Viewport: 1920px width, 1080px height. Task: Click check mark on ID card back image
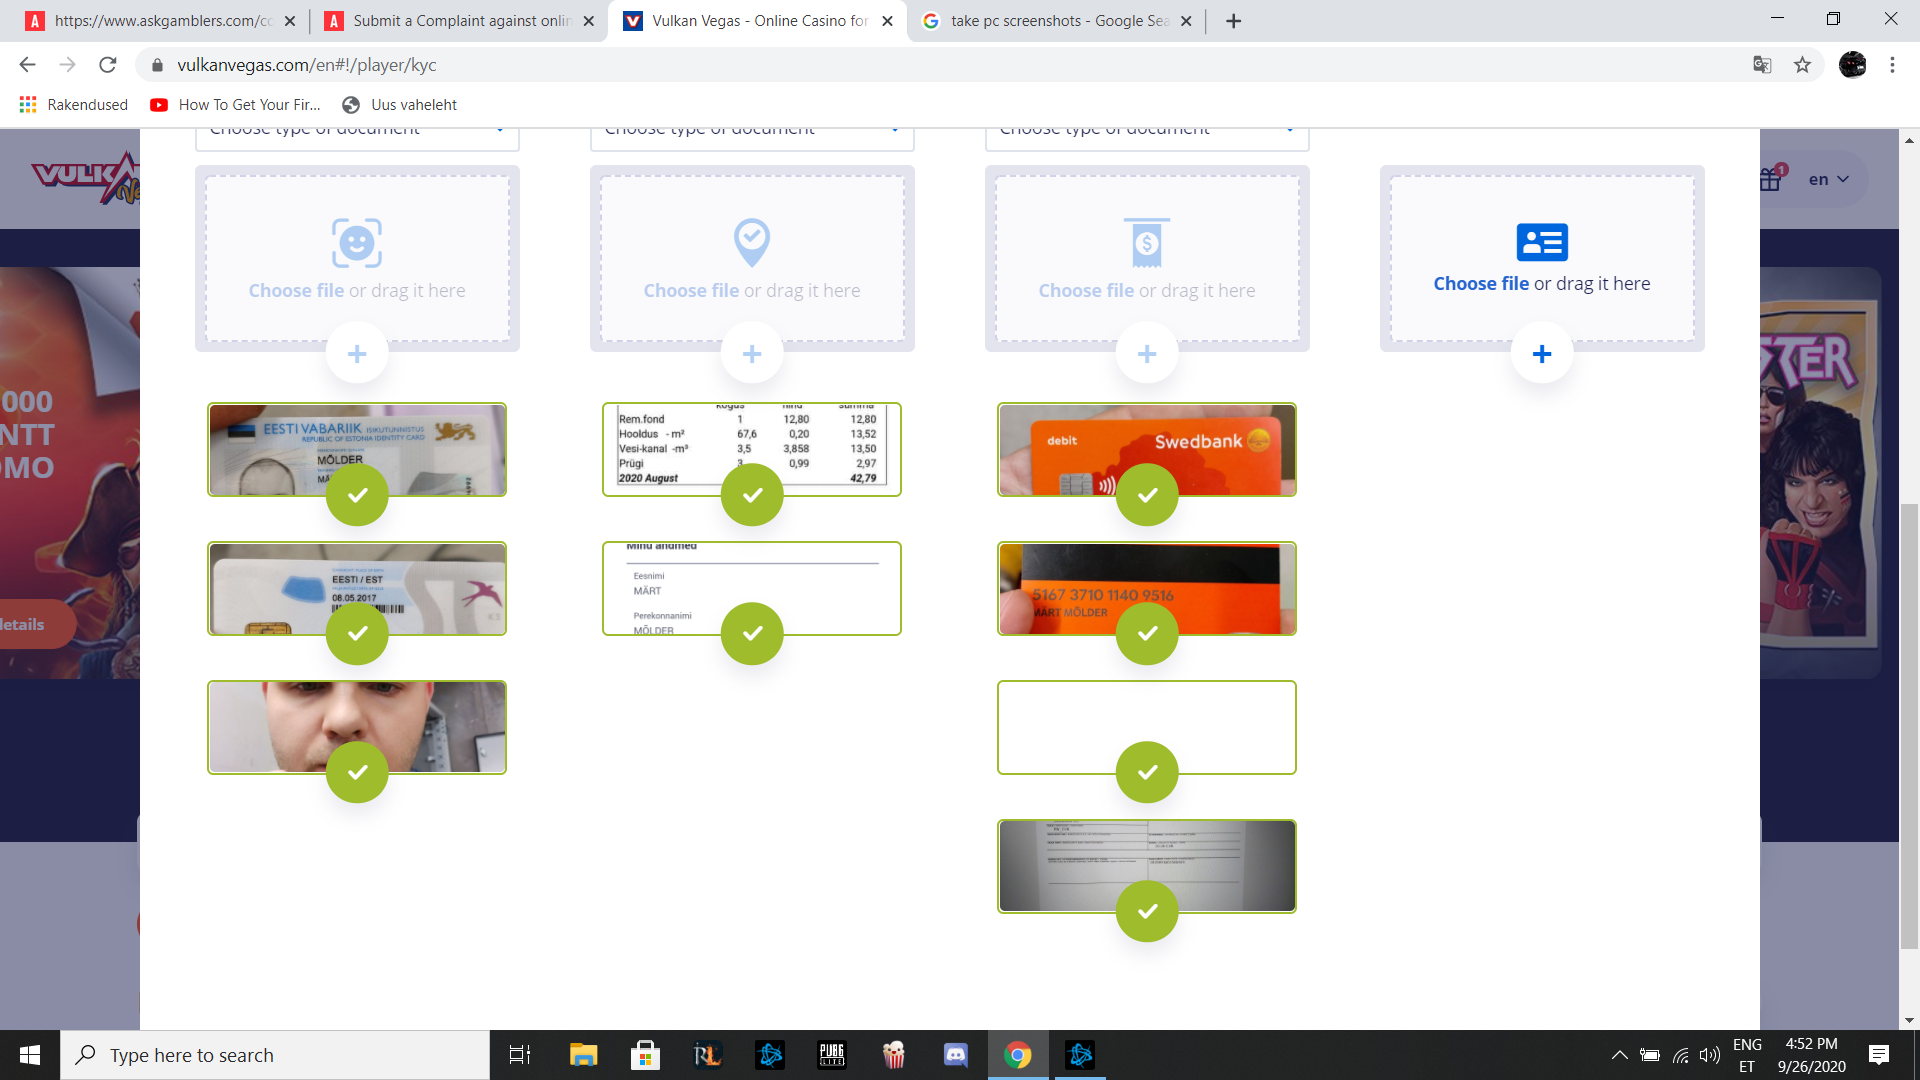tap(357, 634)
